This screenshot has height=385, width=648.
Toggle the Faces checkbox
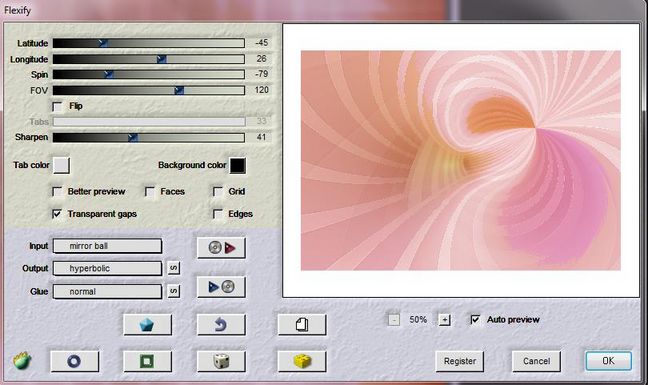coord(150,192)
